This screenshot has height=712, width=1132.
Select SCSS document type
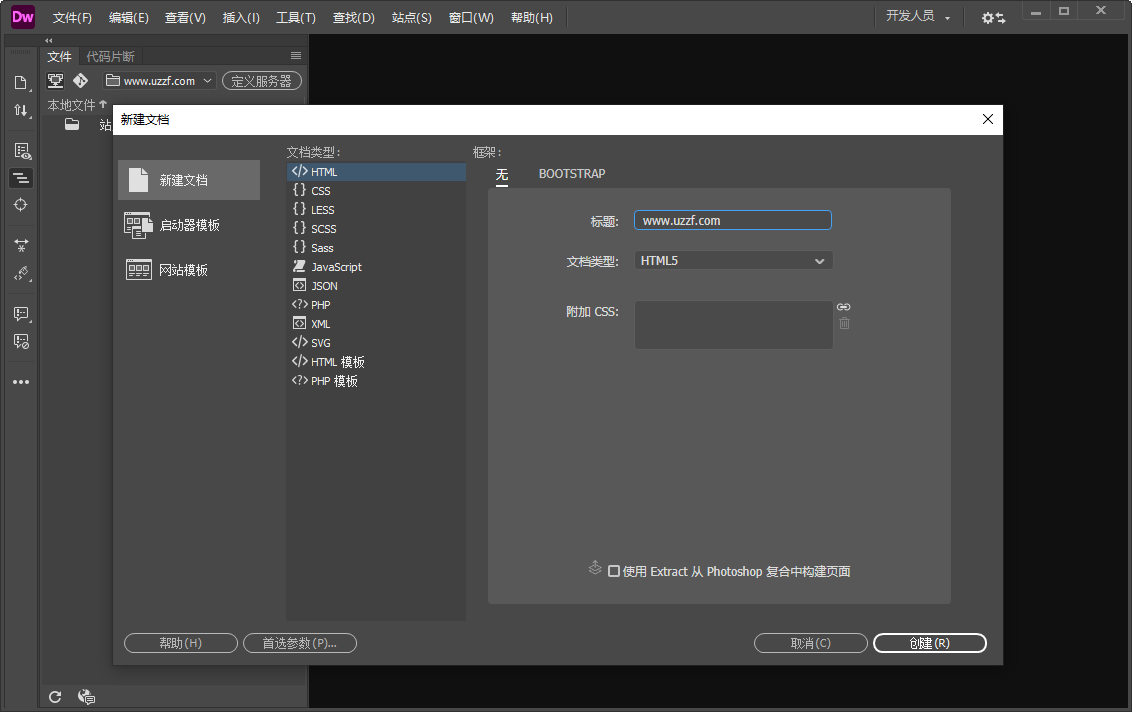tap(376, 229)
